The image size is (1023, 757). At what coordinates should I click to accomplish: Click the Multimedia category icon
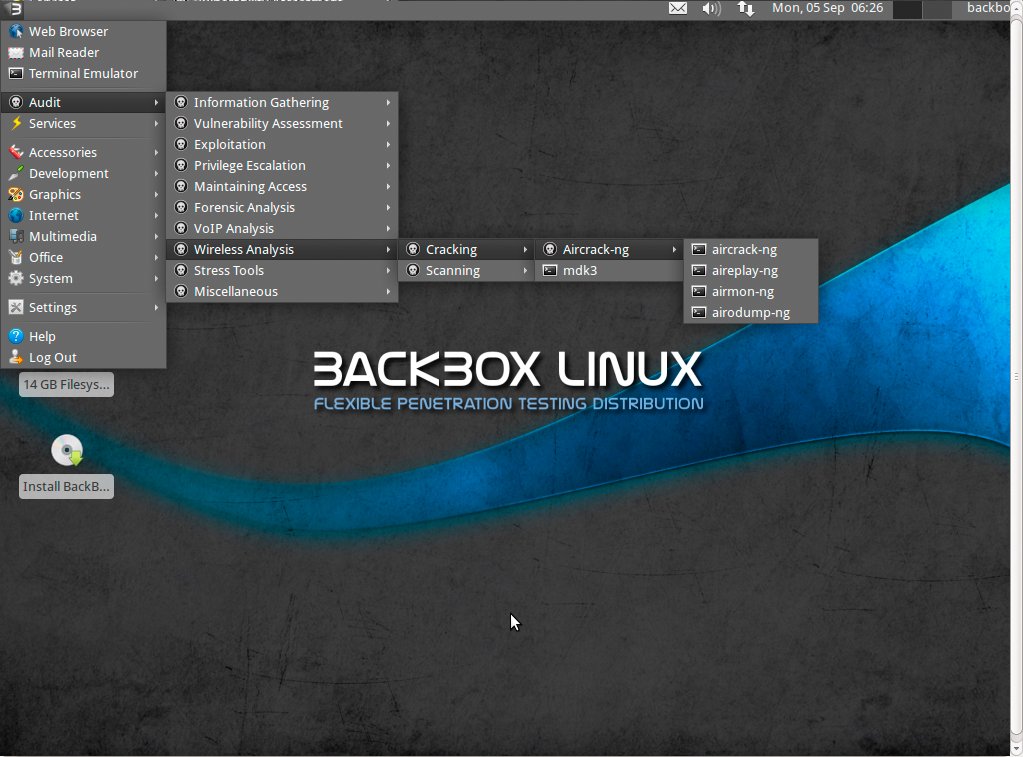point(16,236)
